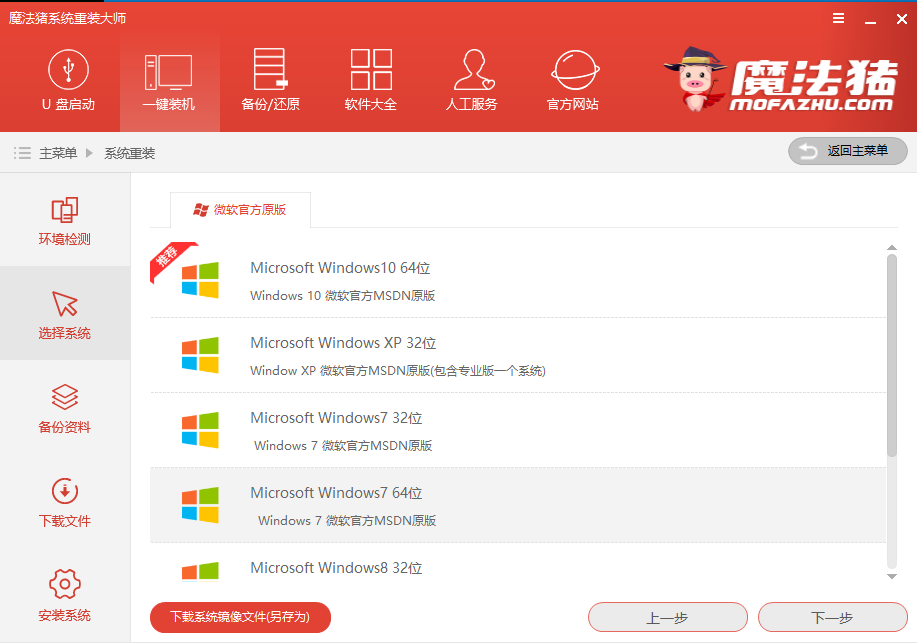Click 下载系统镜像文件(另存为) download image button

(239, 617)
